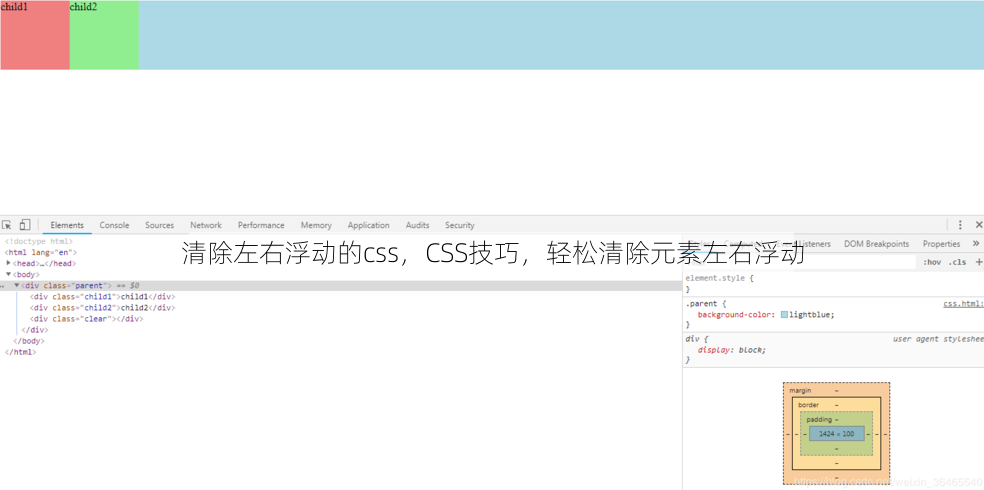Open the Properties sidebar tab
Screen dimensions: 984x490
tap(941, 243)
